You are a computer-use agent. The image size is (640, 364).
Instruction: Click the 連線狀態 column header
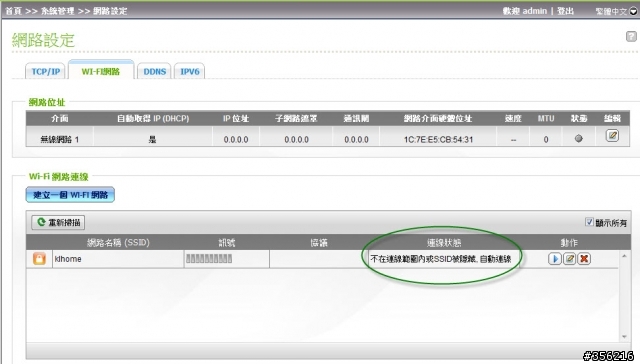tap(444, 243)
